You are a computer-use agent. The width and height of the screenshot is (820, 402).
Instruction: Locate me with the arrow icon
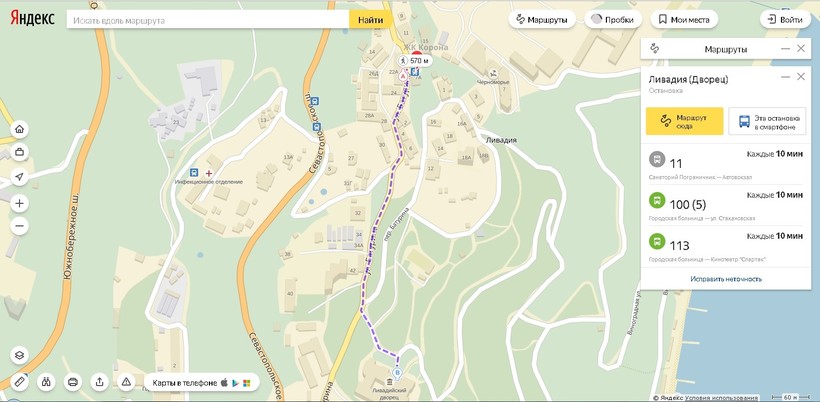tap(19, 177)
